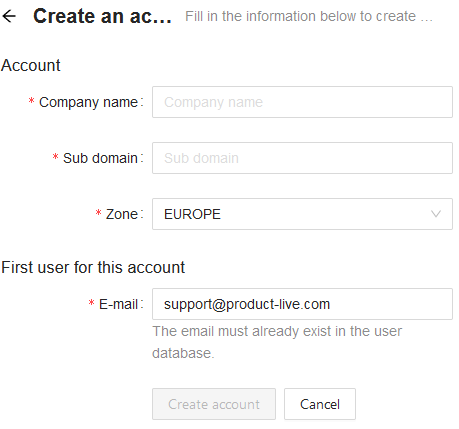Go back using the left arrow icon

pyautogui.click(x=9, y=16)
